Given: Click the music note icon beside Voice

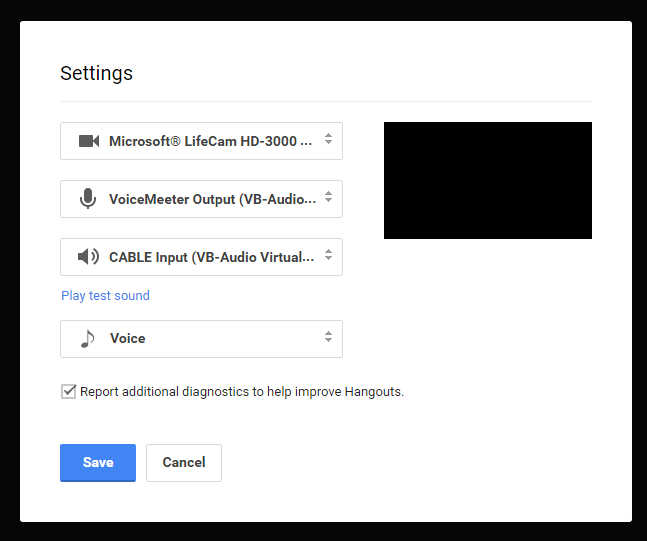Looking at the screenshot, I should coord(87,339).
